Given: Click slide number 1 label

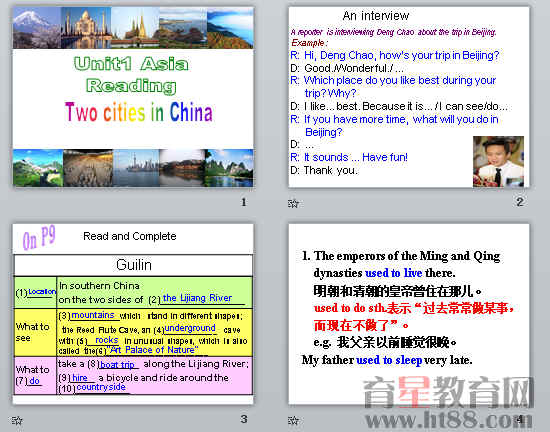Looking at the screenshot, I should [x=244, y=202].
